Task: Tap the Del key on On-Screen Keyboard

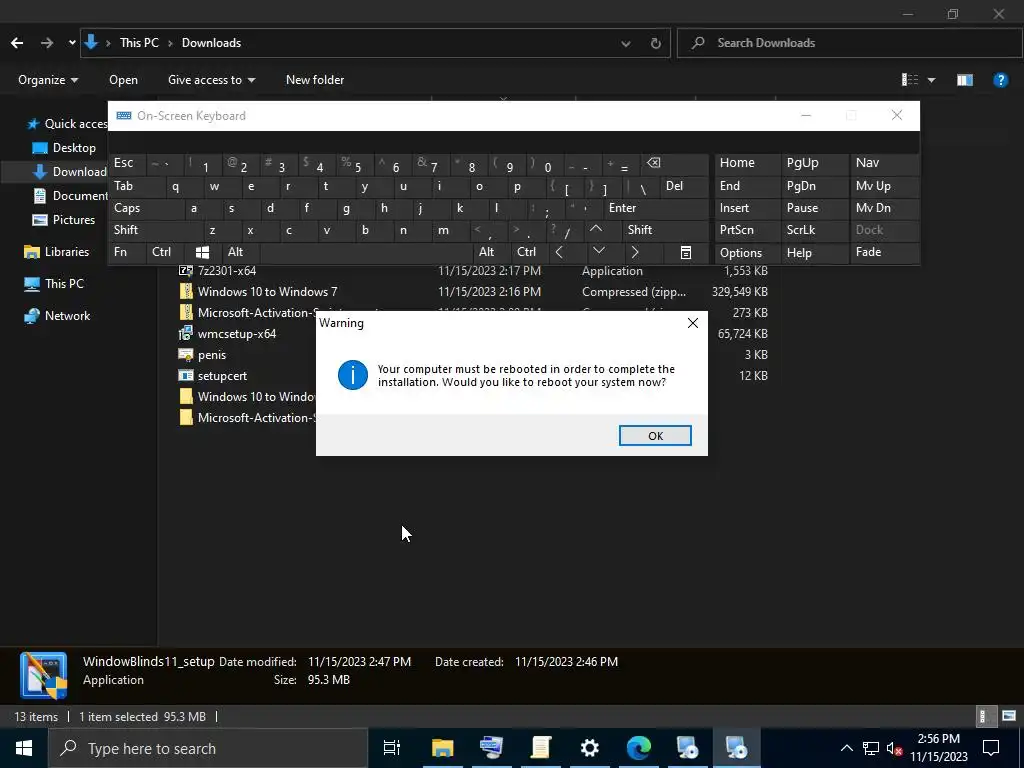Action: click(x=684, y=186)
